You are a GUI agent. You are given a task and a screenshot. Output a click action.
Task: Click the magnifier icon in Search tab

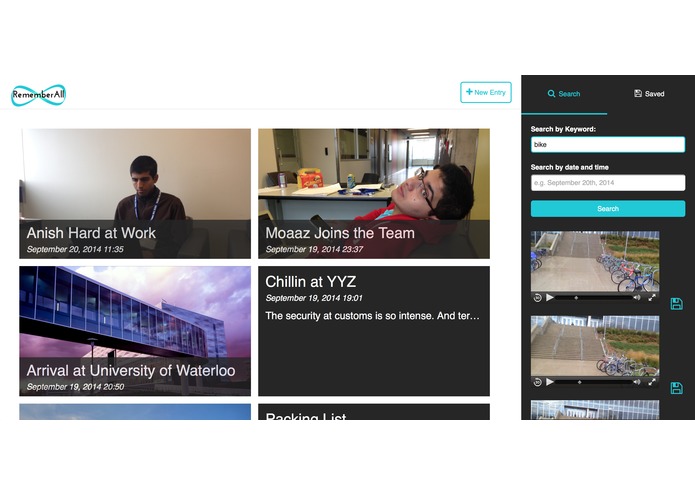point(551,94)
